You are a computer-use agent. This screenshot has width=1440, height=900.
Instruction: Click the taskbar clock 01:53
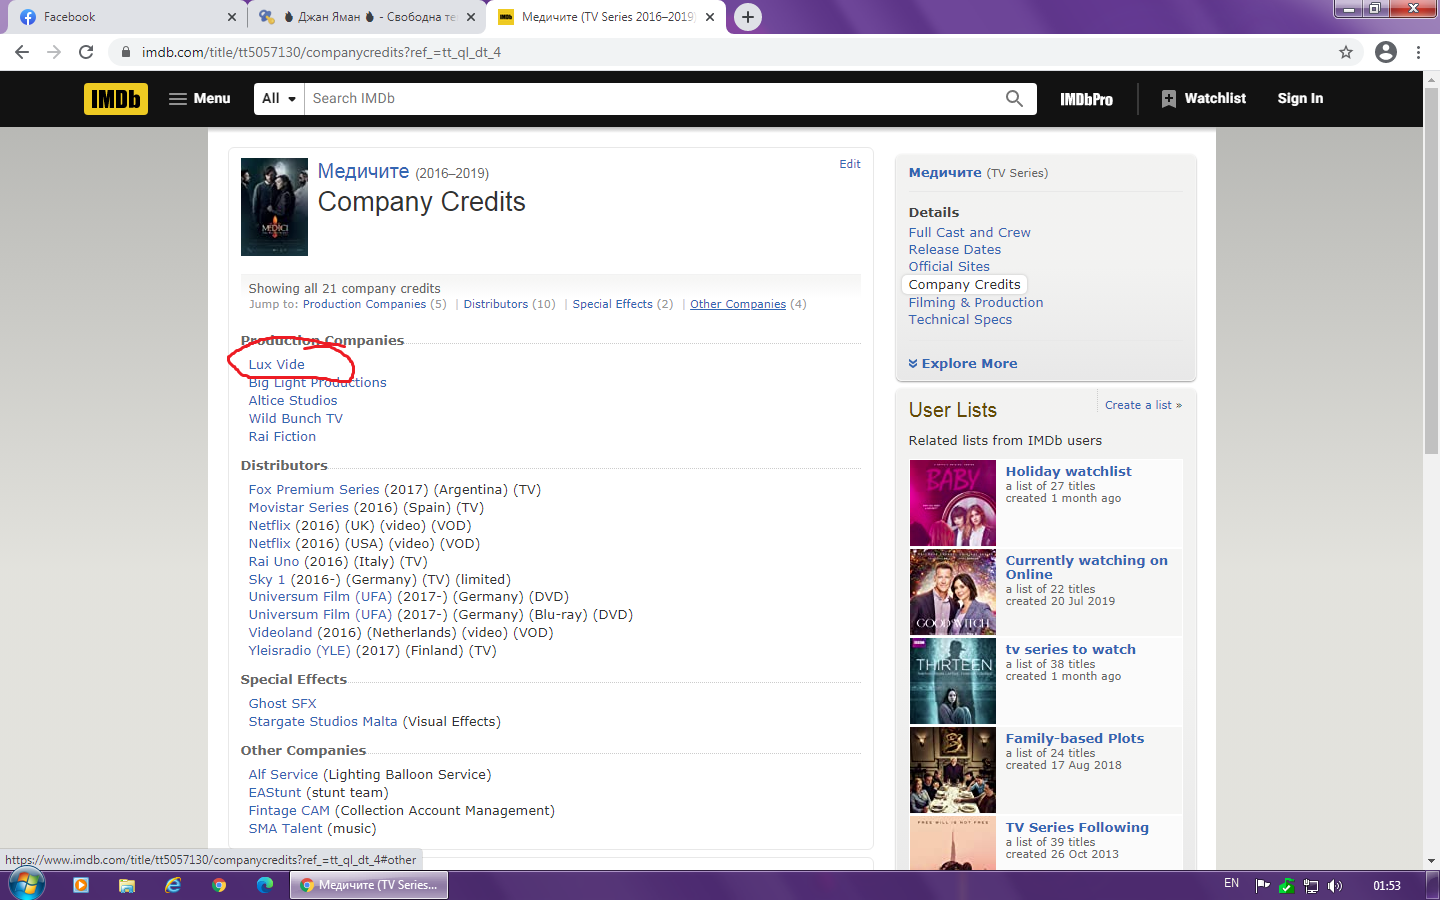click(1386, 885)
